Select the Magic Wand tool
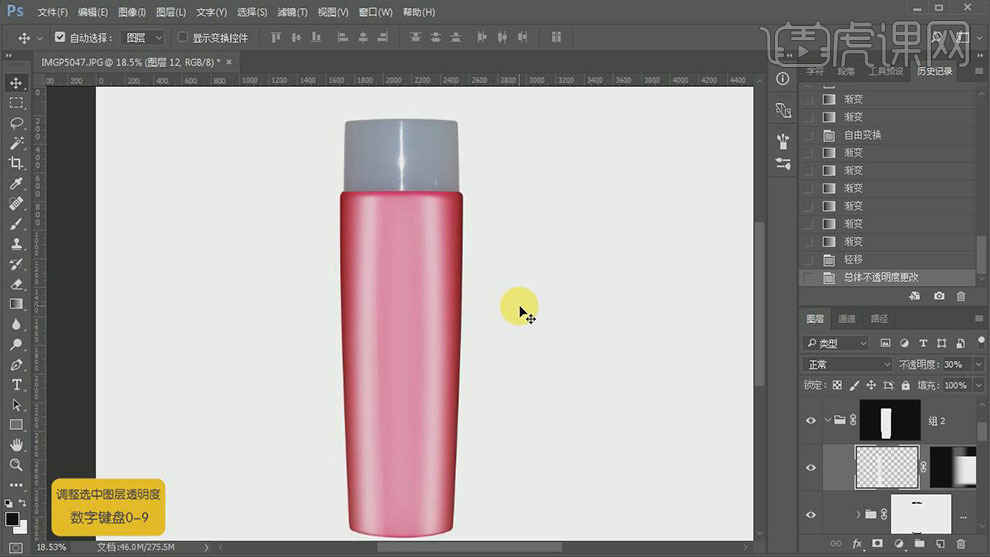The image size is (990, 557). click(16, 143)
